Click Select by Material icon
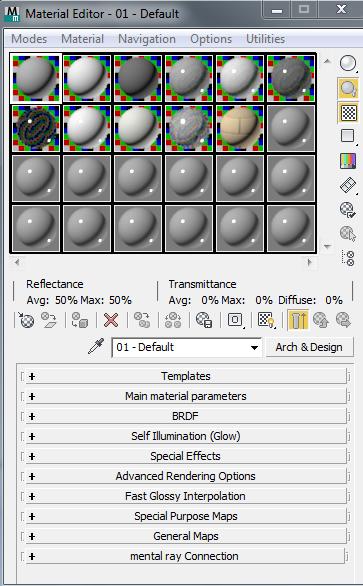 tap(348, 234)
